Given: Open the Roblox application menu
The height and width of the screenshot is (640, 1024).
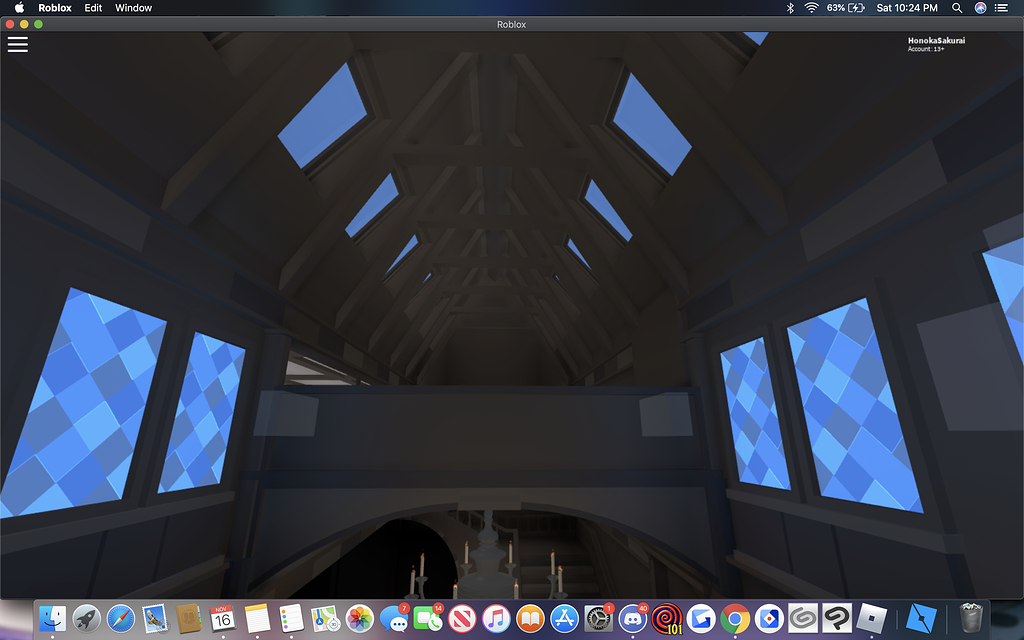Looking at the screenshot, I should click(55, 8).
